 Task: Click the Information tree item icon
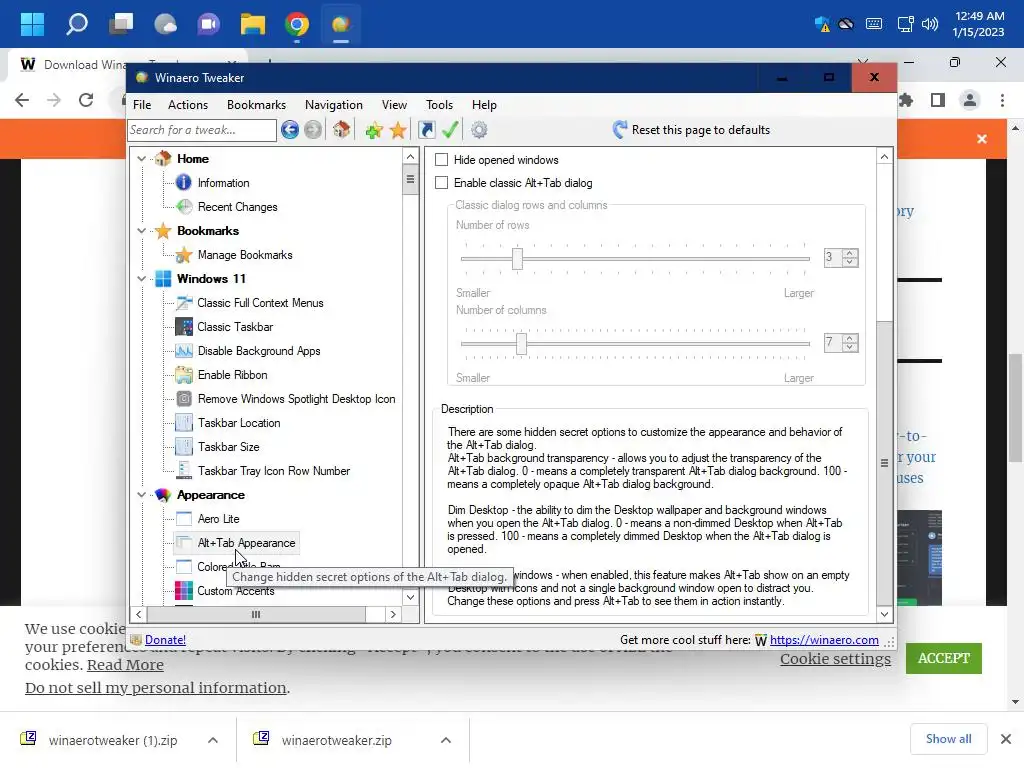click(184, 183)
